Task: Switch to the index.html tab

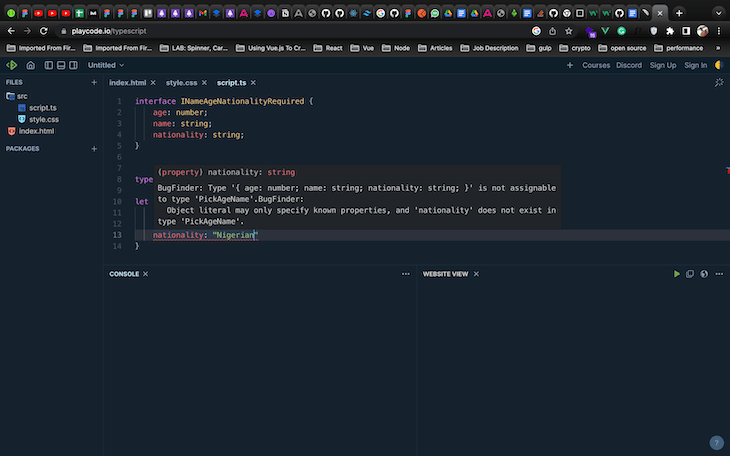Action: pyautogui.click(x=128, y=82)
